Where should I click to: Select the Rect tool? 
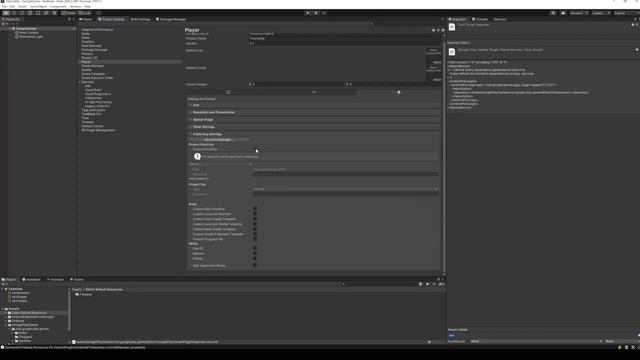click(x=38, y=13)
